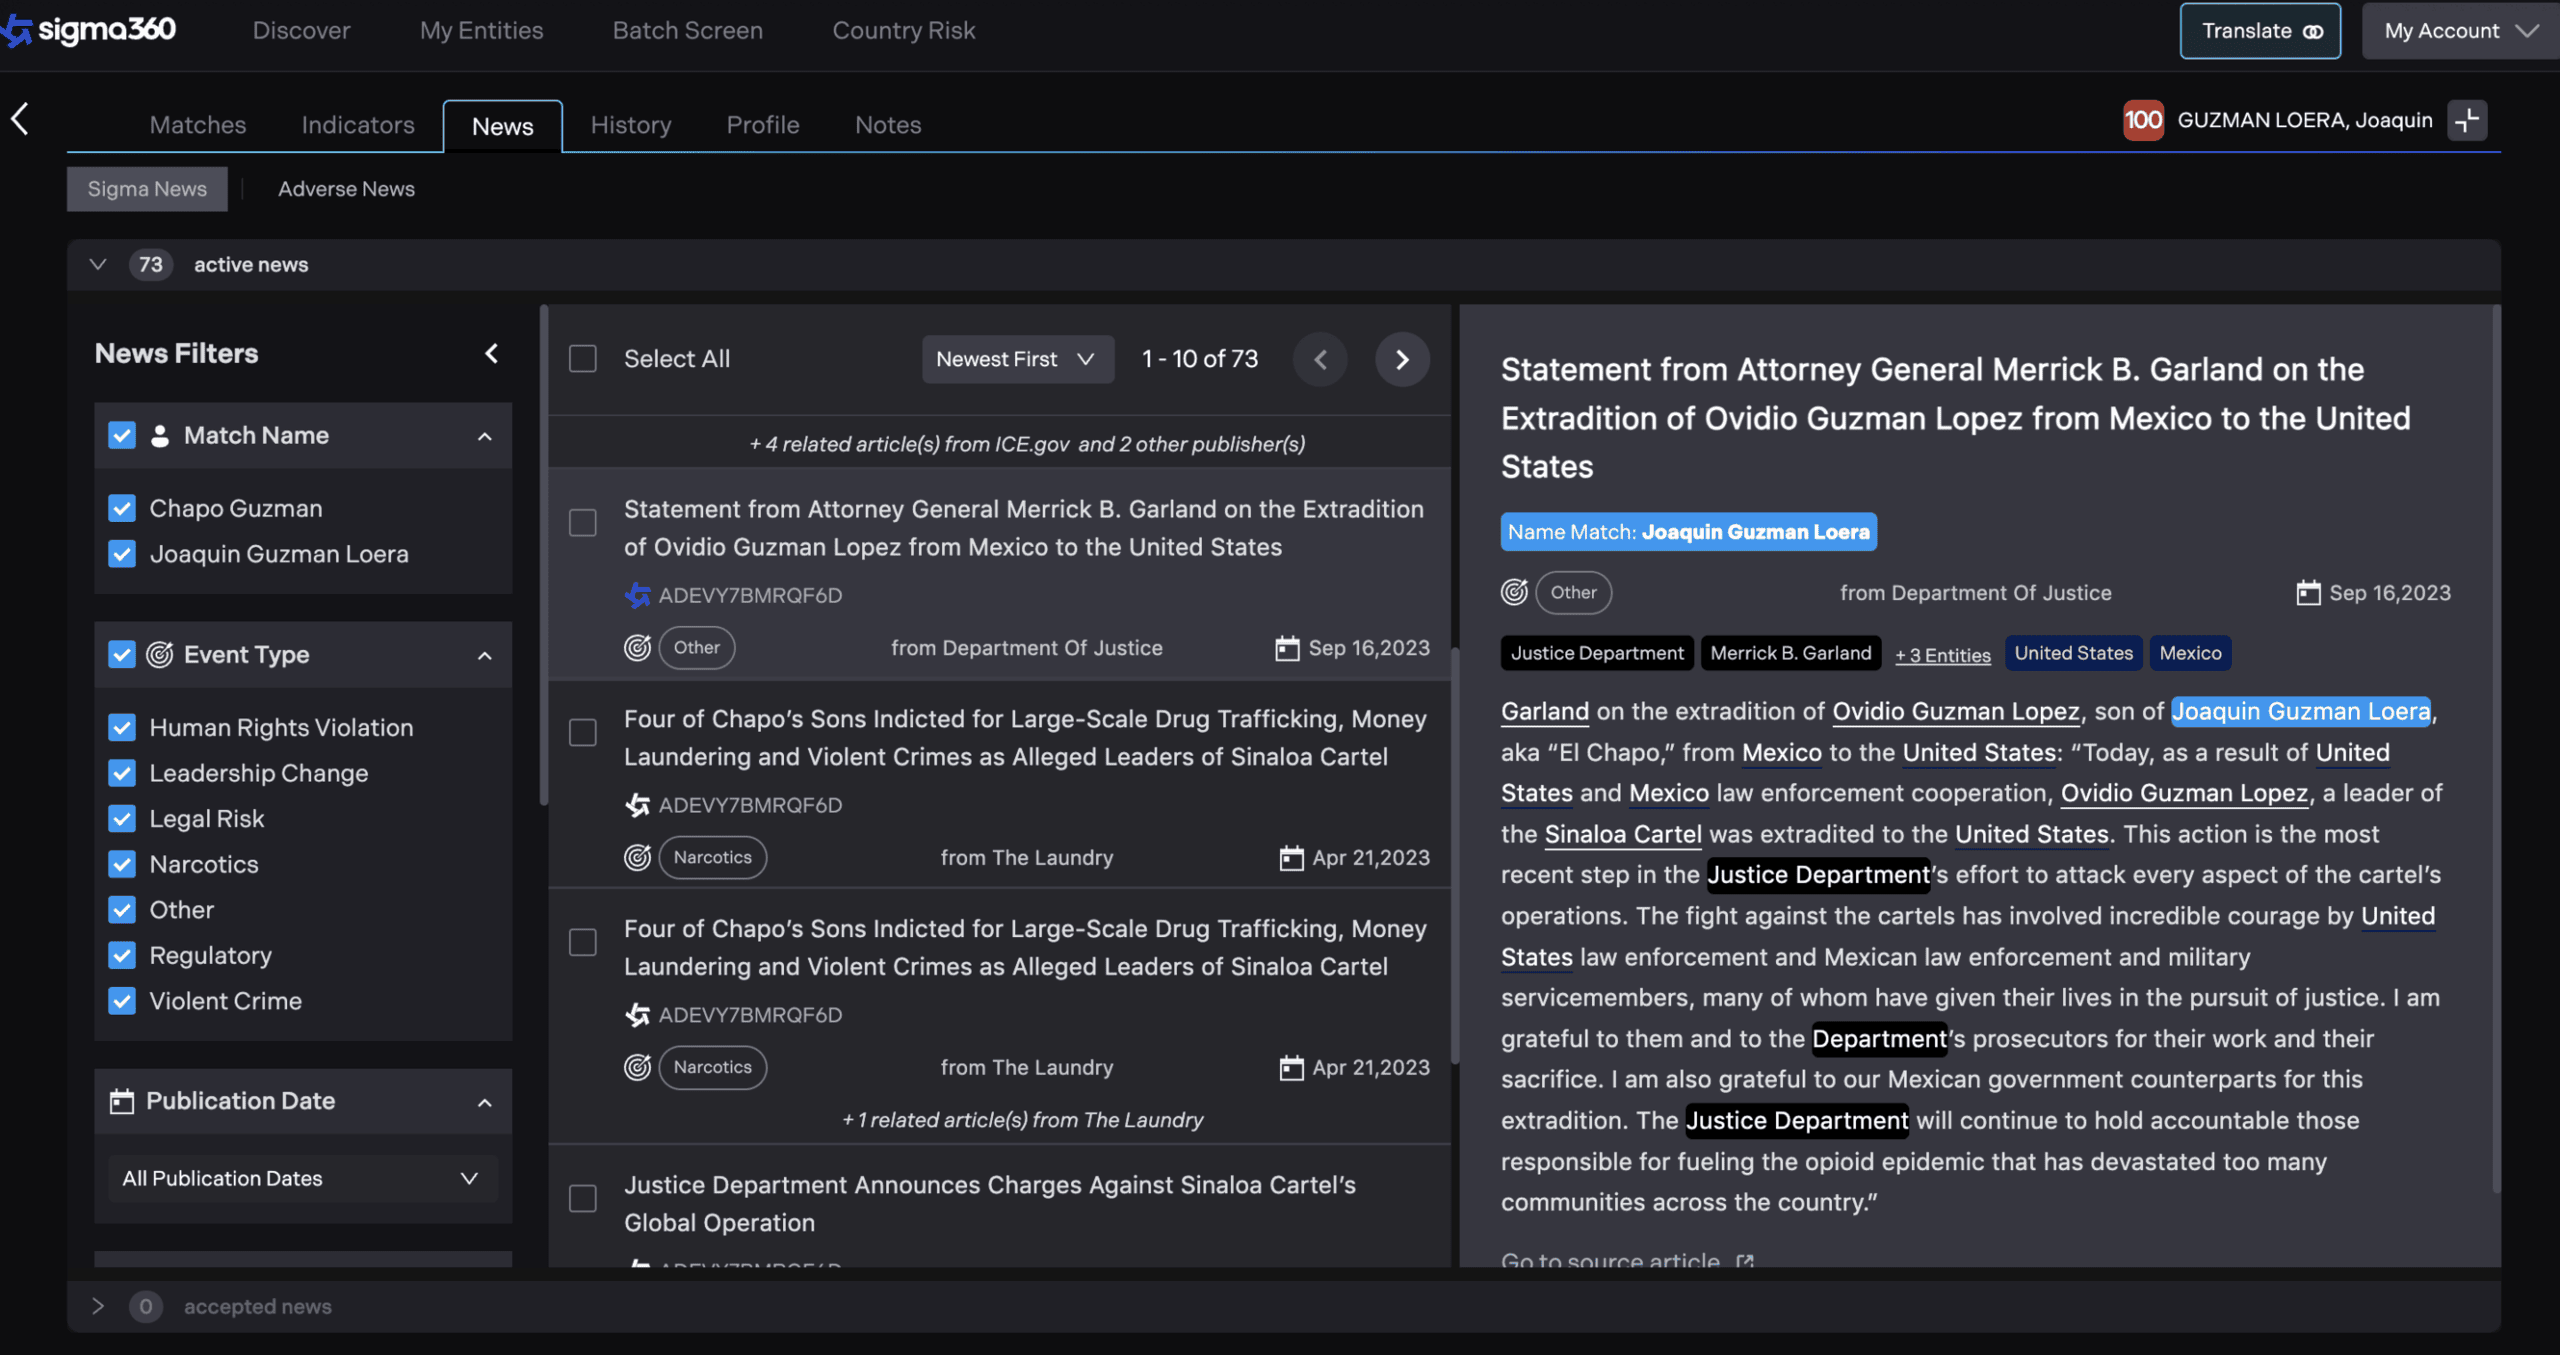
Task: Open Country Risk in top navigation
Action: pyautogui.click(x=904, y=31)
